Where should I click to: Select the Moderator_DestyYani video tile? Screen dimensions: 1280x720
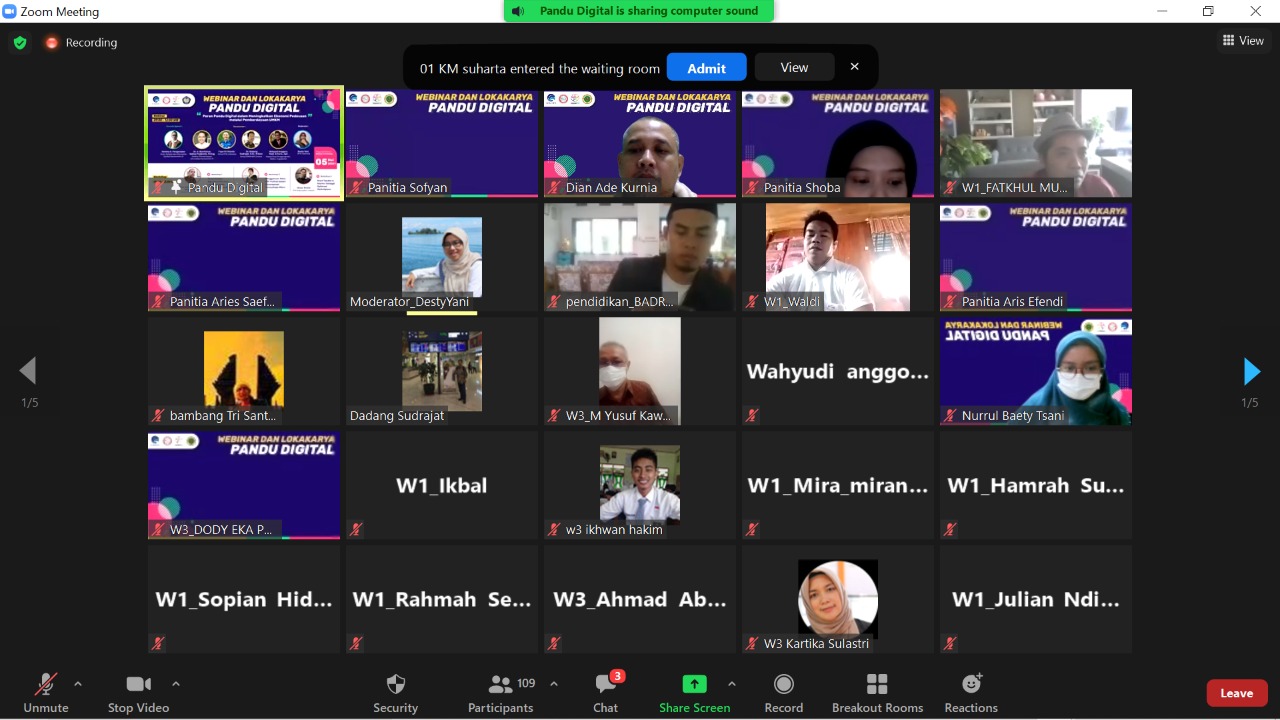(441, 257)
